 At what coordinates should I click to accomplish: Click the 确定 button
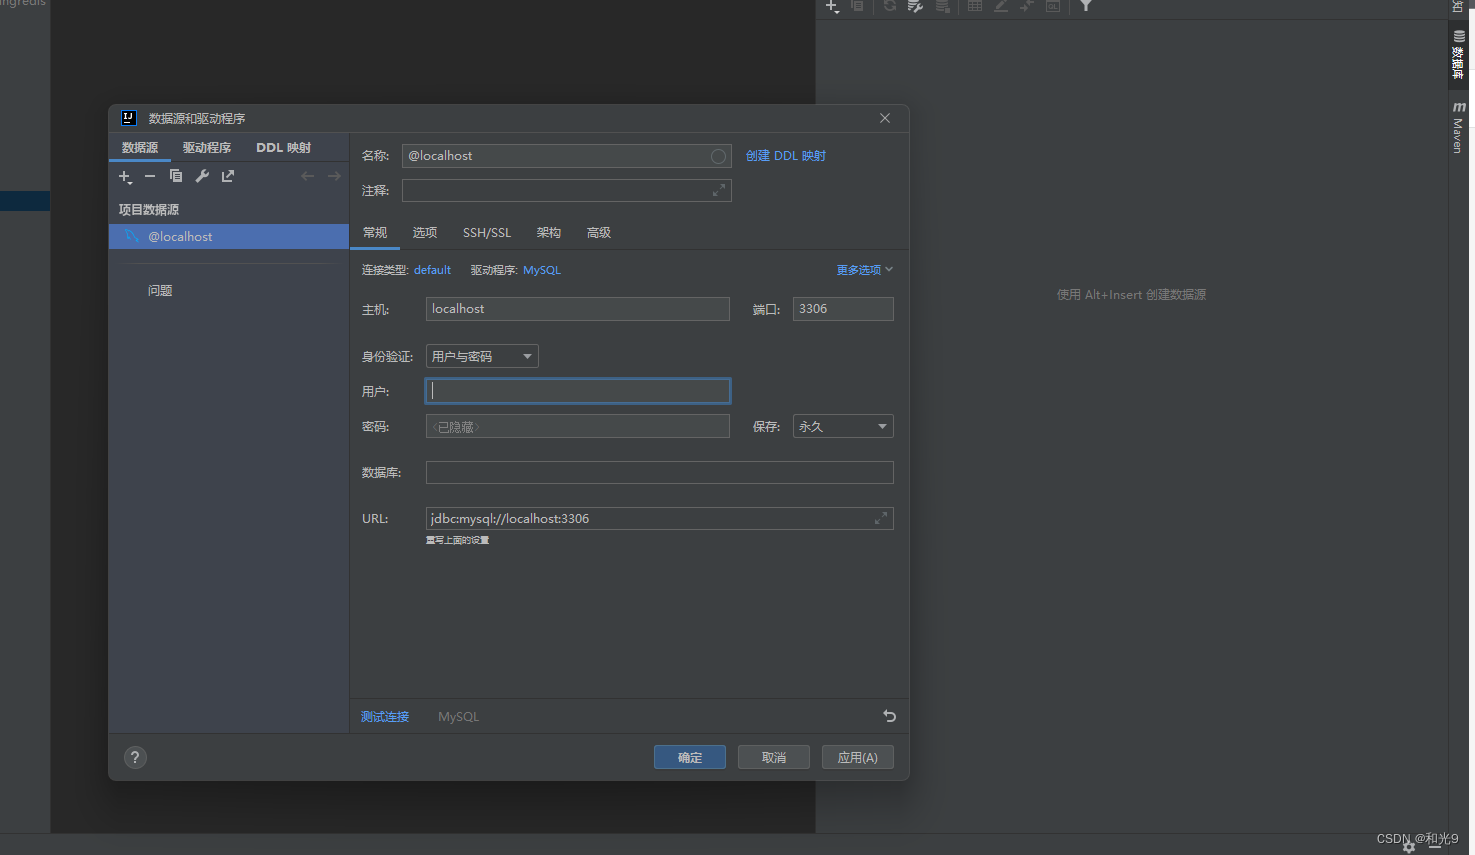(690, 757)
